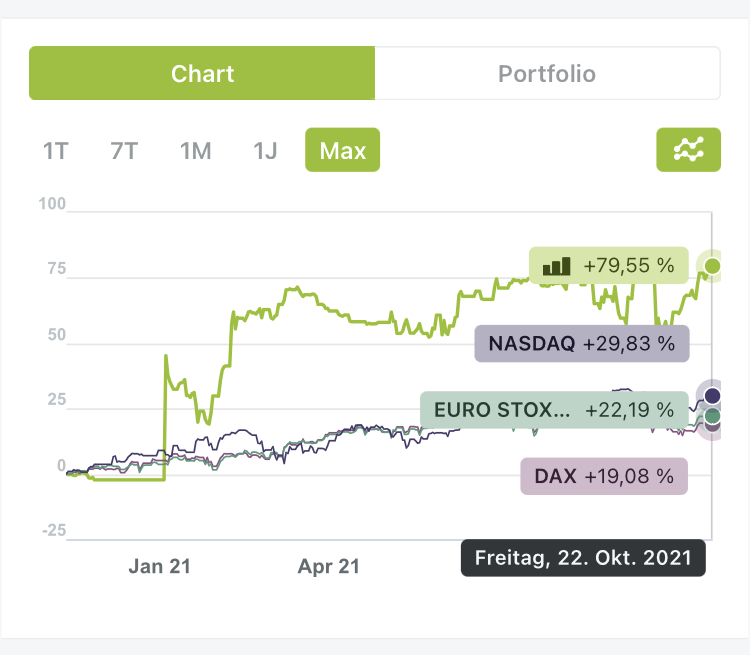This screenshot has height=655, width=750.
Task: Select the 1M time range
Action: coord(195,151)
